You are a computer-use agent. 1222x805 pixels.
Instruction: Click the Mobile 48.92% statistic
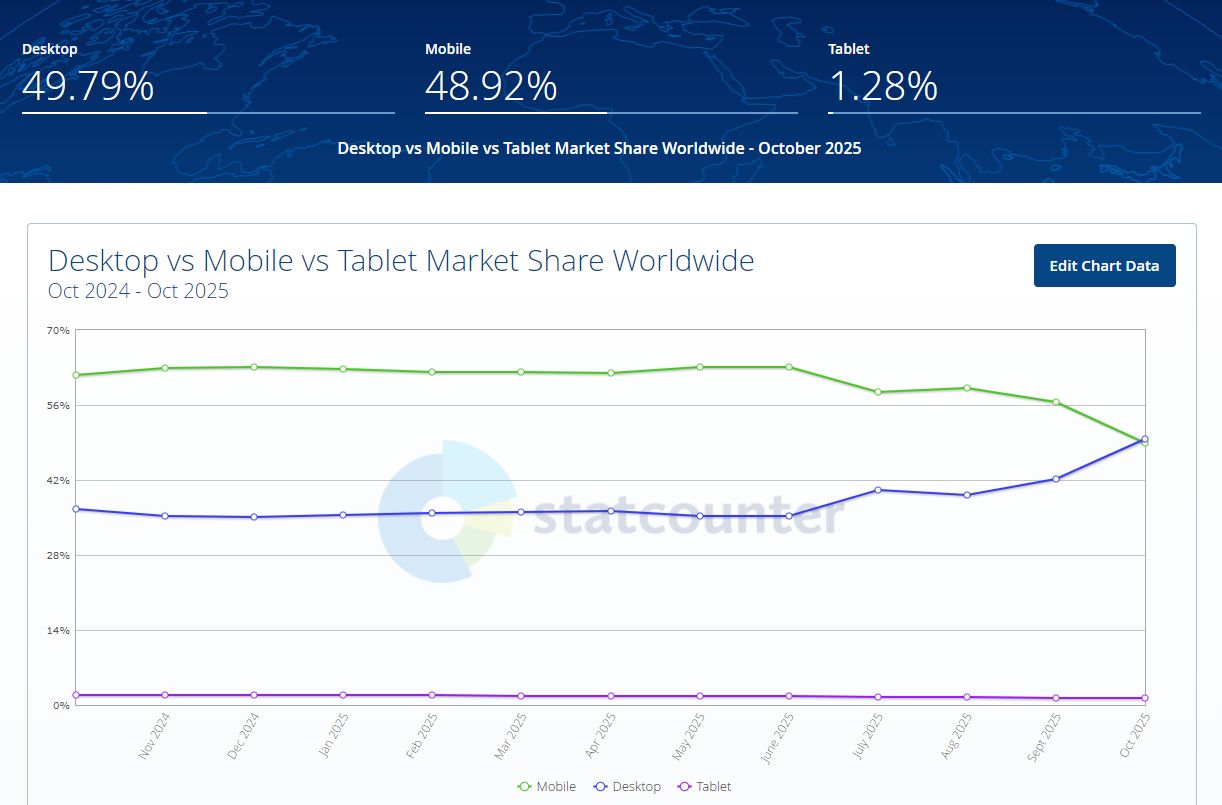491,88
